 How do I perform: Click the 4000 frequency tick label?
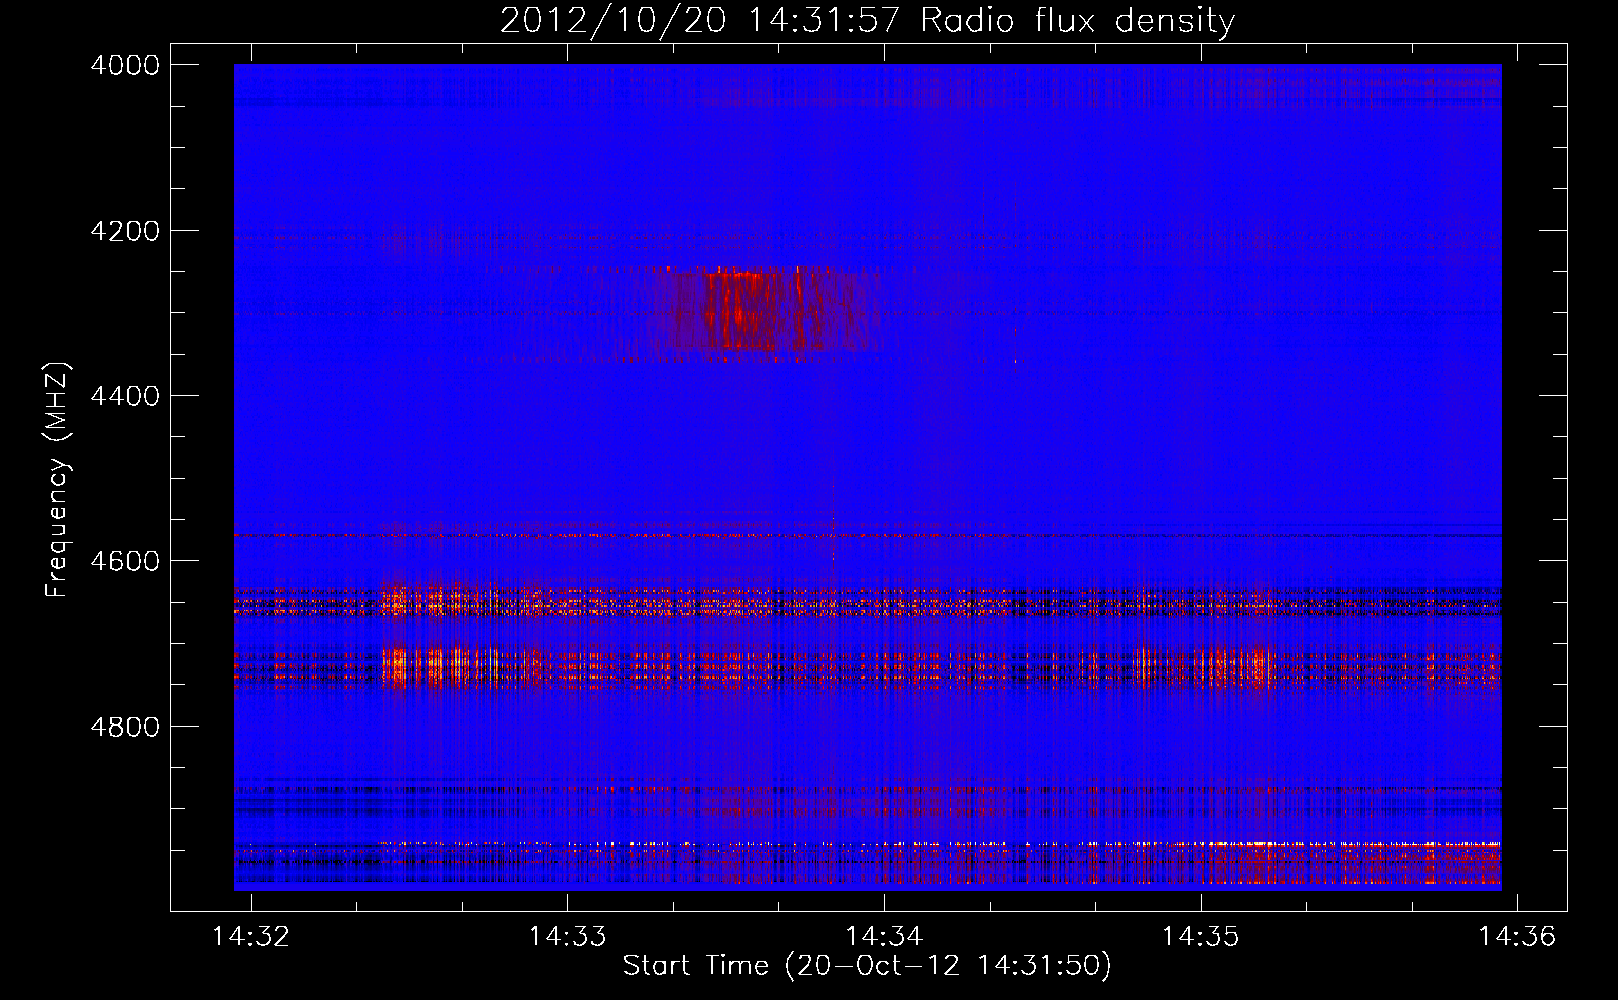point(125,65)
